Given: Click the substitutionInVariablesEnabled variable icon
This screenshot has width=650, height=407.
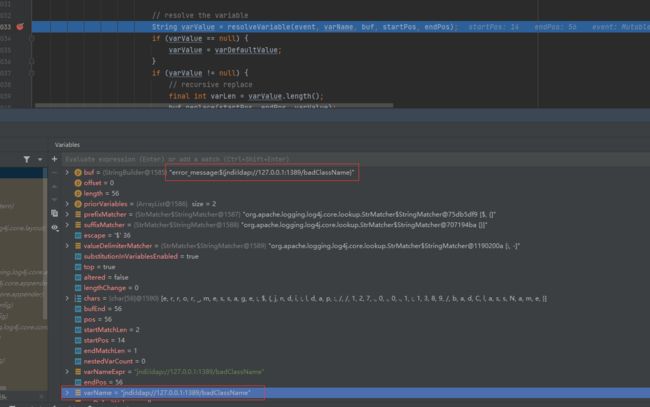Looking at the screenshot, I should coord(78,257).
